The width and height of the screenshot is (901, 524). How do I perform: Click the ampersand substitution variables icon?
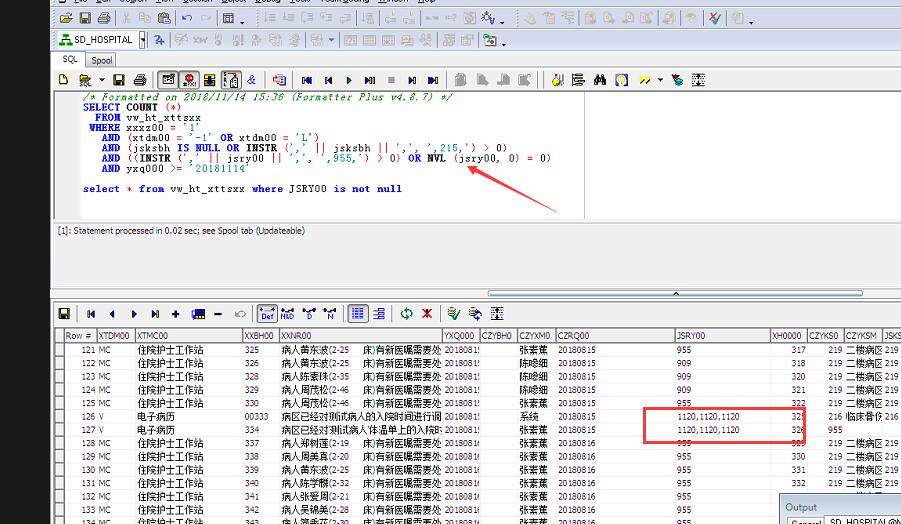251,80
